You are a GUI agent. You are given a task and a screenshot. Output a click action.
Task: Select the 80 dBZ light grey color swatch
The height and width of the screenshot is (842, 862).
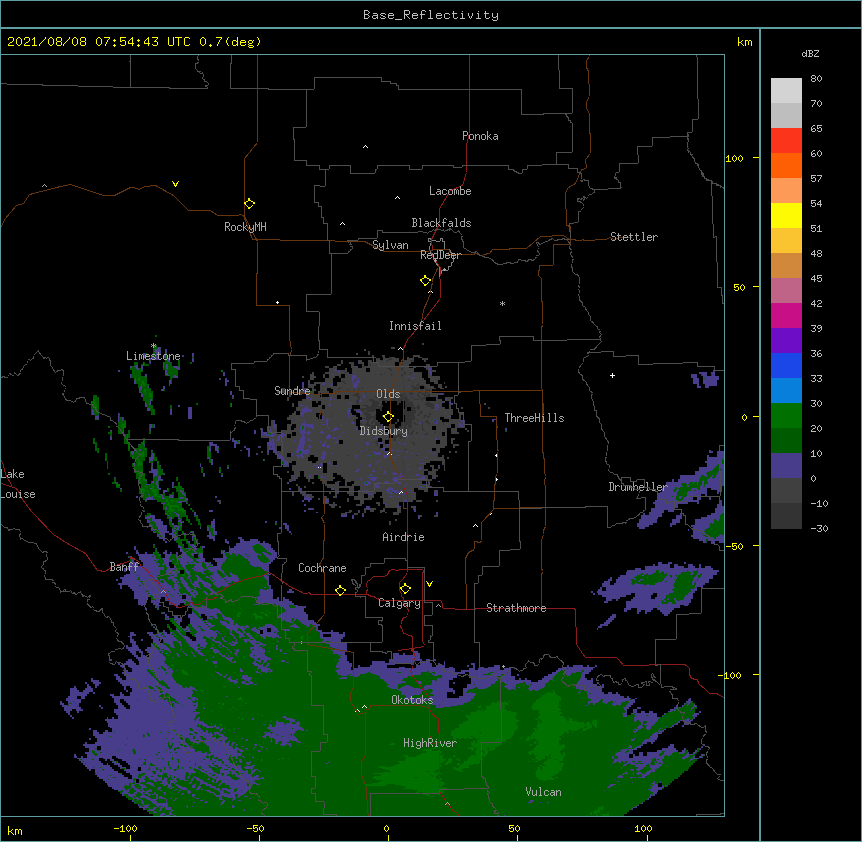[786, 91]
